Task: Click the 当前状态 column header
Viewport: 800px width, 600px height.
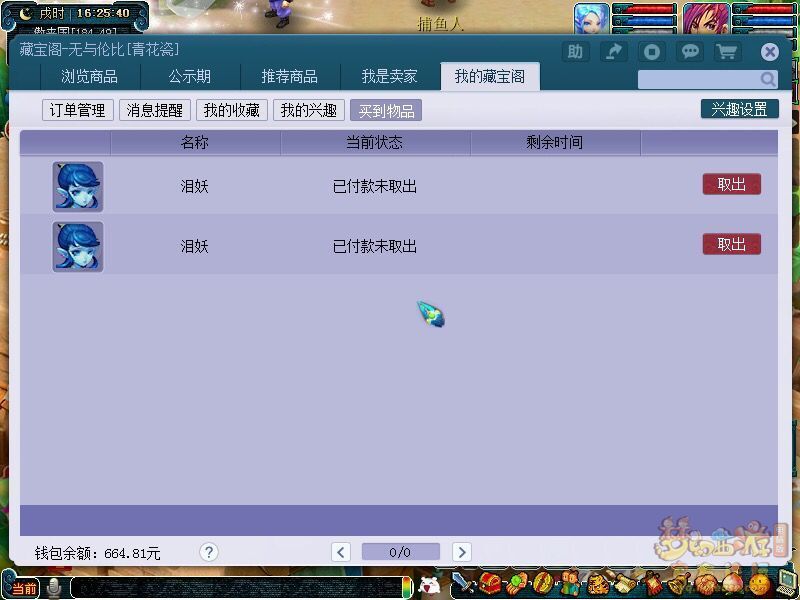Action: (x=375, y=142)
